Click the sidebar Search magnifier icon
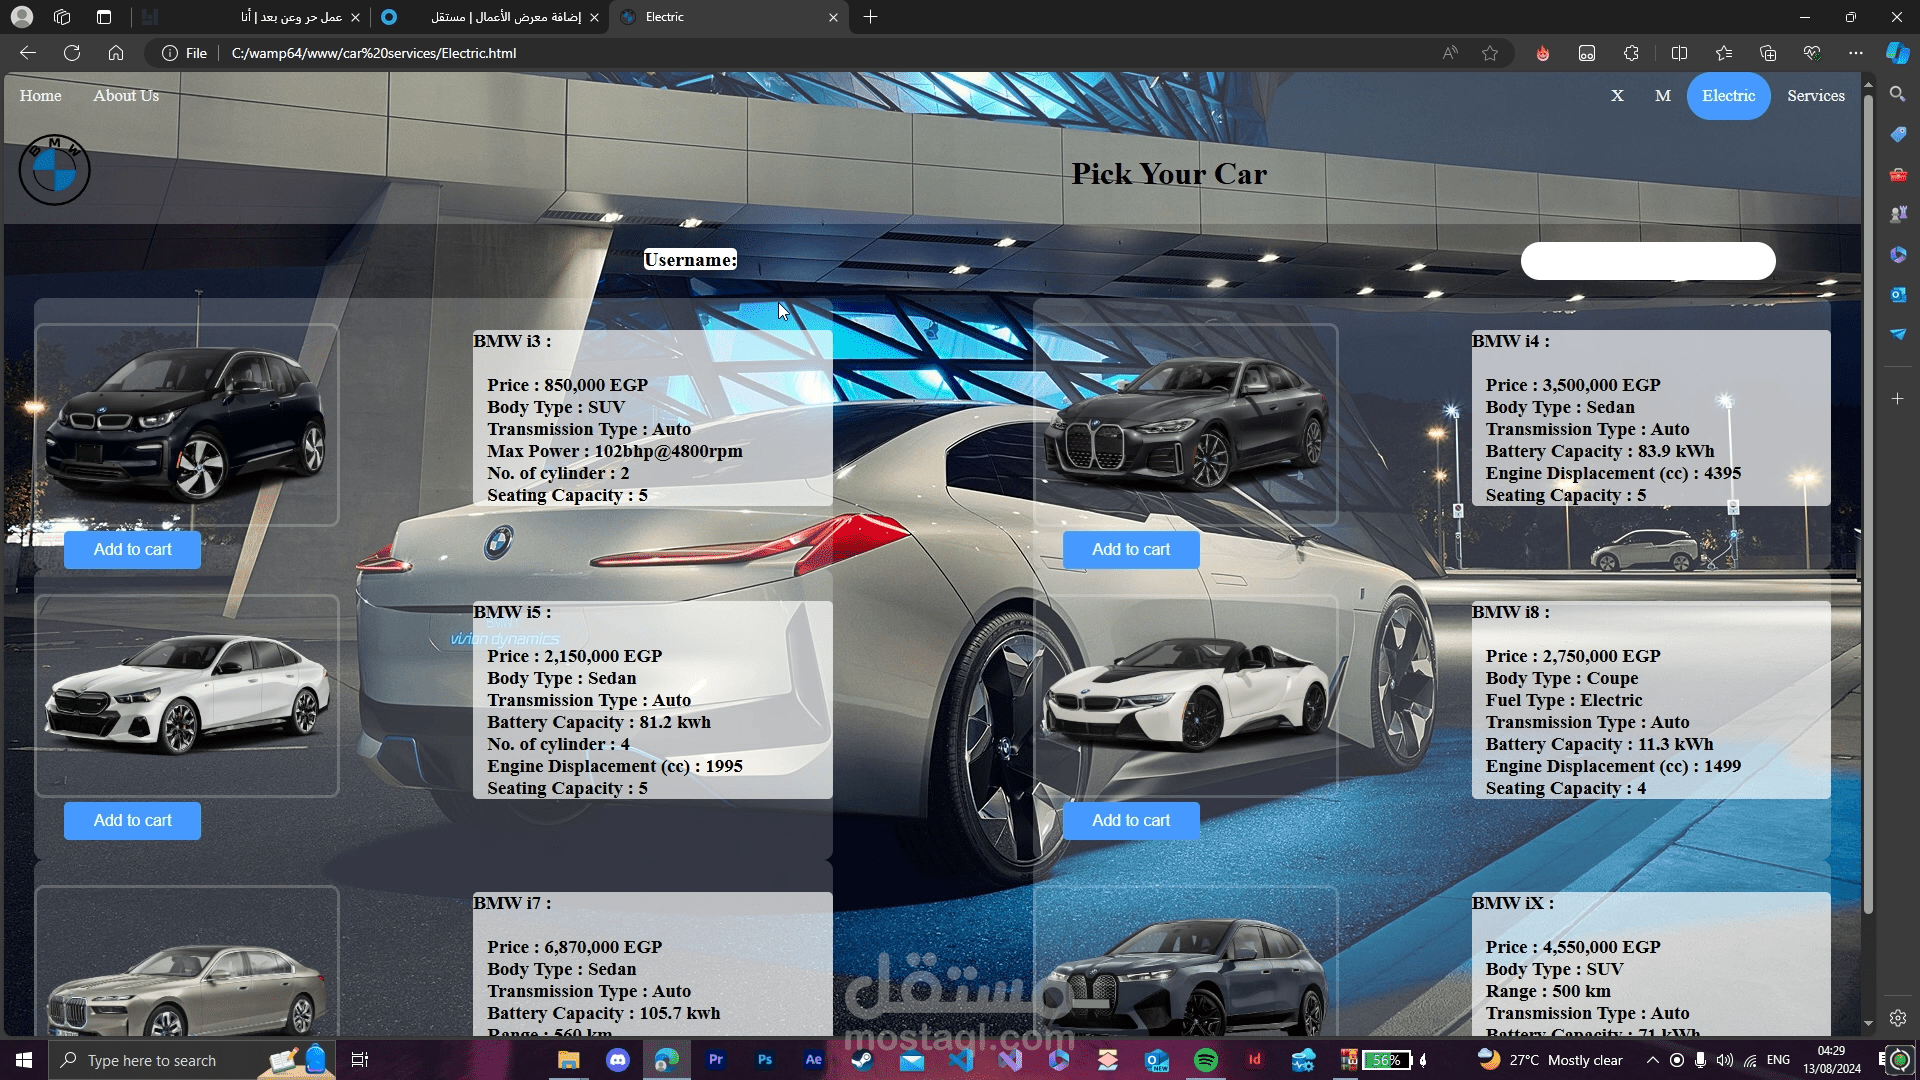The height and width of the screenshot is (1080, 1920). click(x=1897, y=94)
